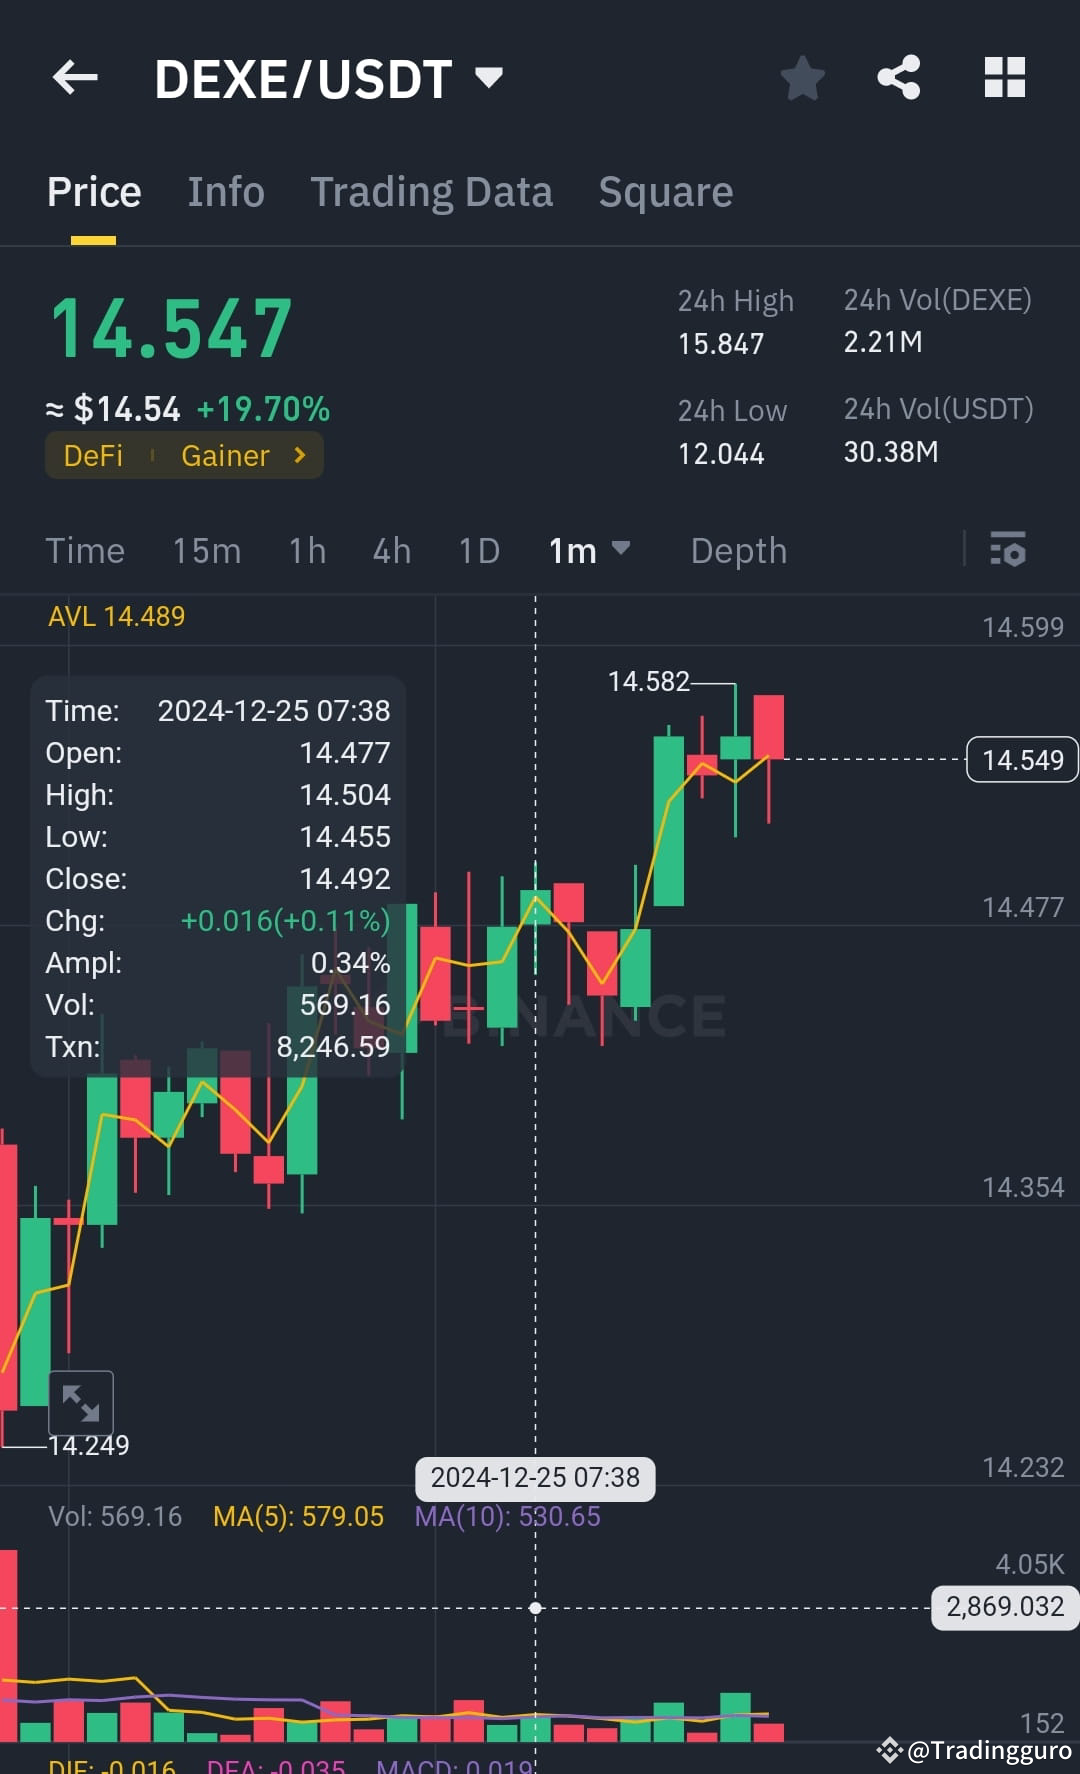Switch to the Trading Data tab
This screenshot has width=1080, height=1774.
point(432,191)
